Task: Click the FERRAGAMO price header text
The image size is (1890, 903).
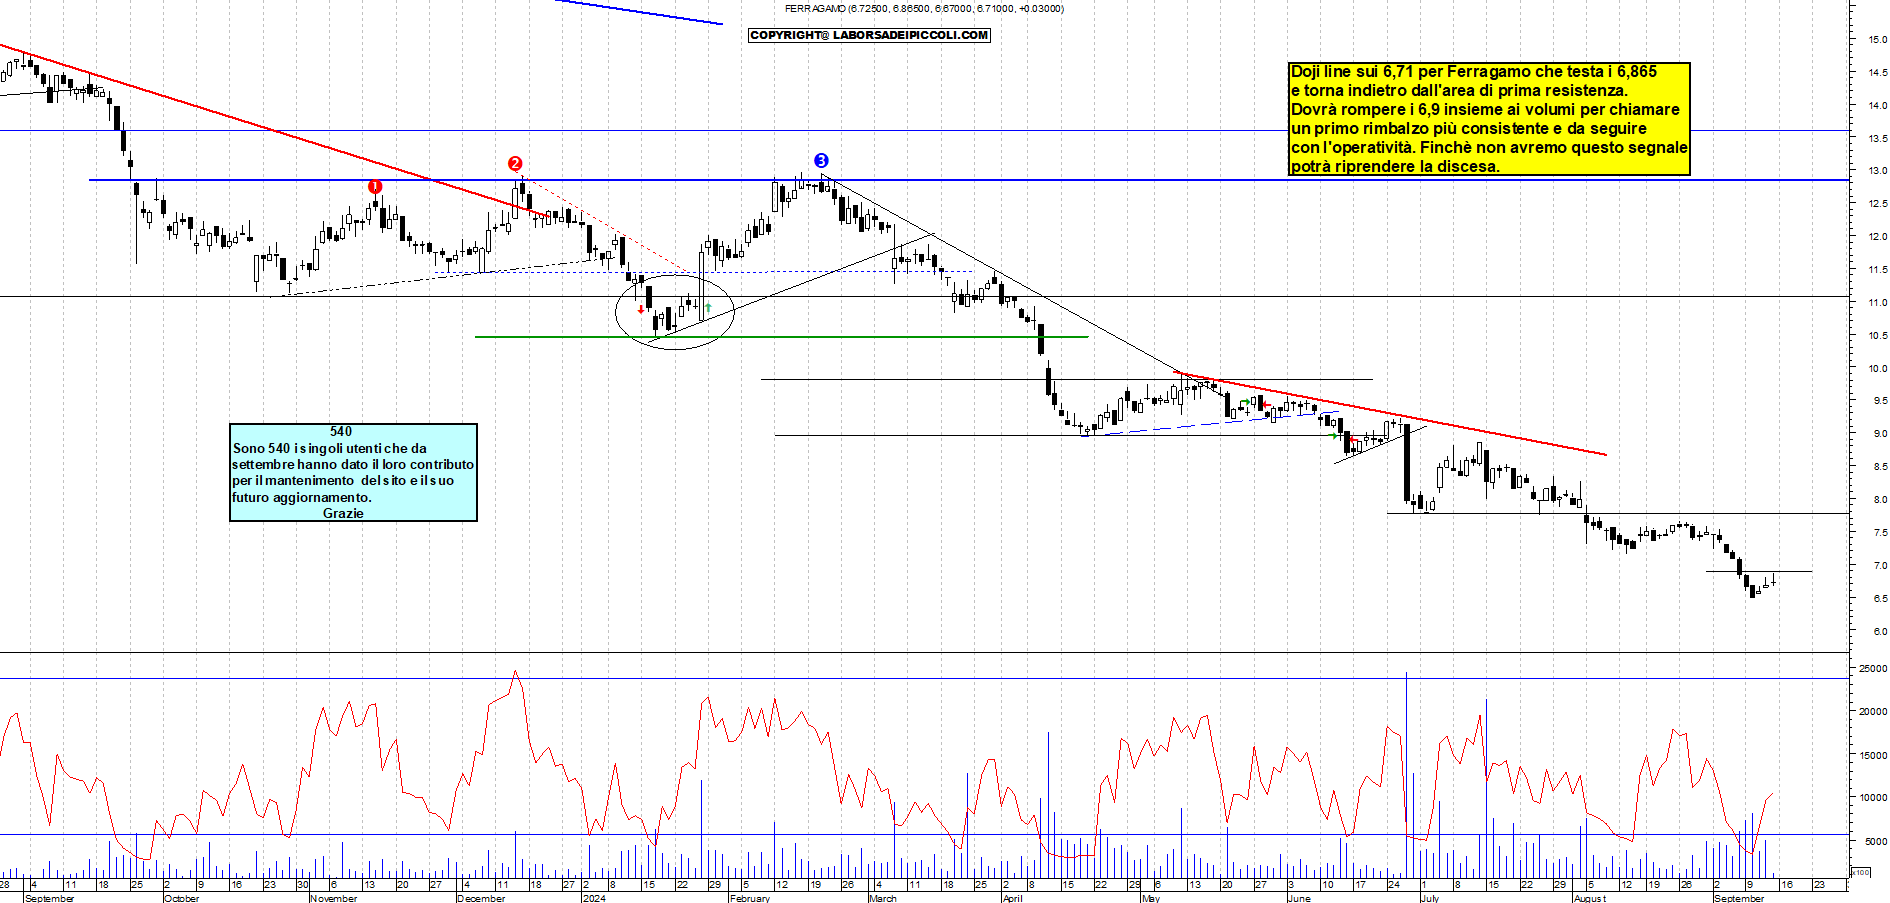Action: coord(924,9)
